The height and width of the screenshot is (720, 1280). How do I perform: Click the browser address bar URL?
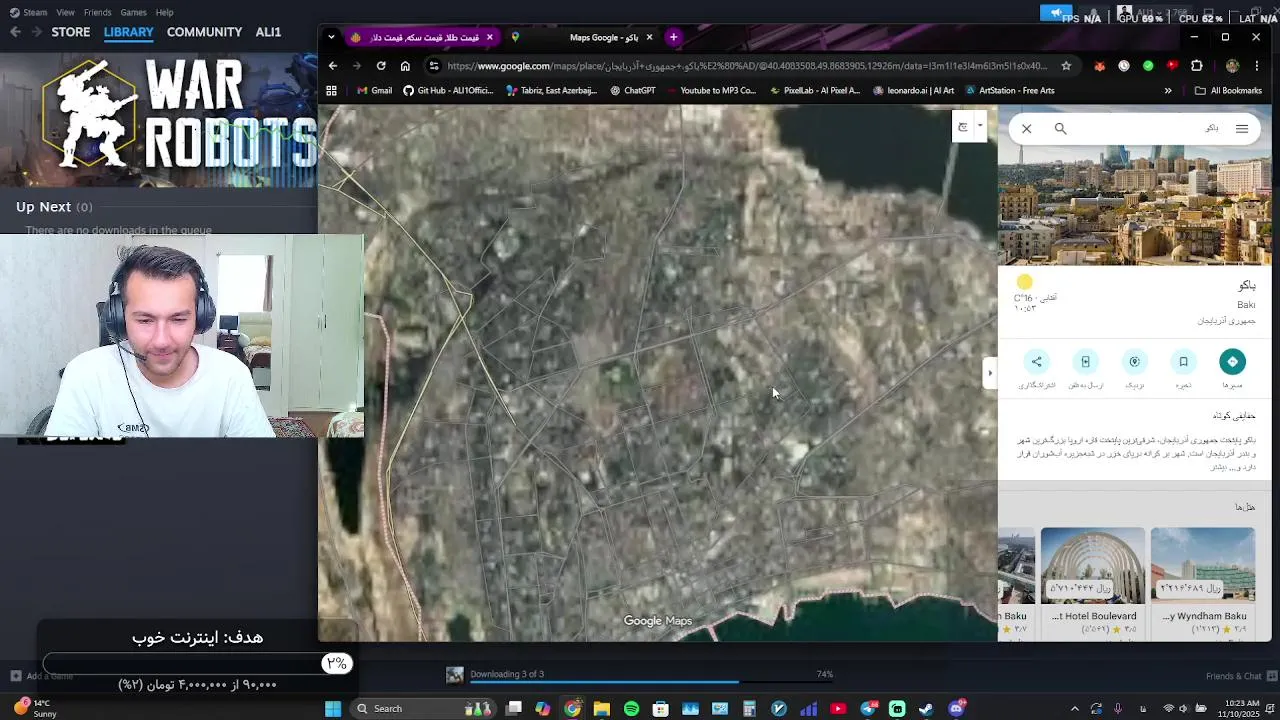point(746,66)
